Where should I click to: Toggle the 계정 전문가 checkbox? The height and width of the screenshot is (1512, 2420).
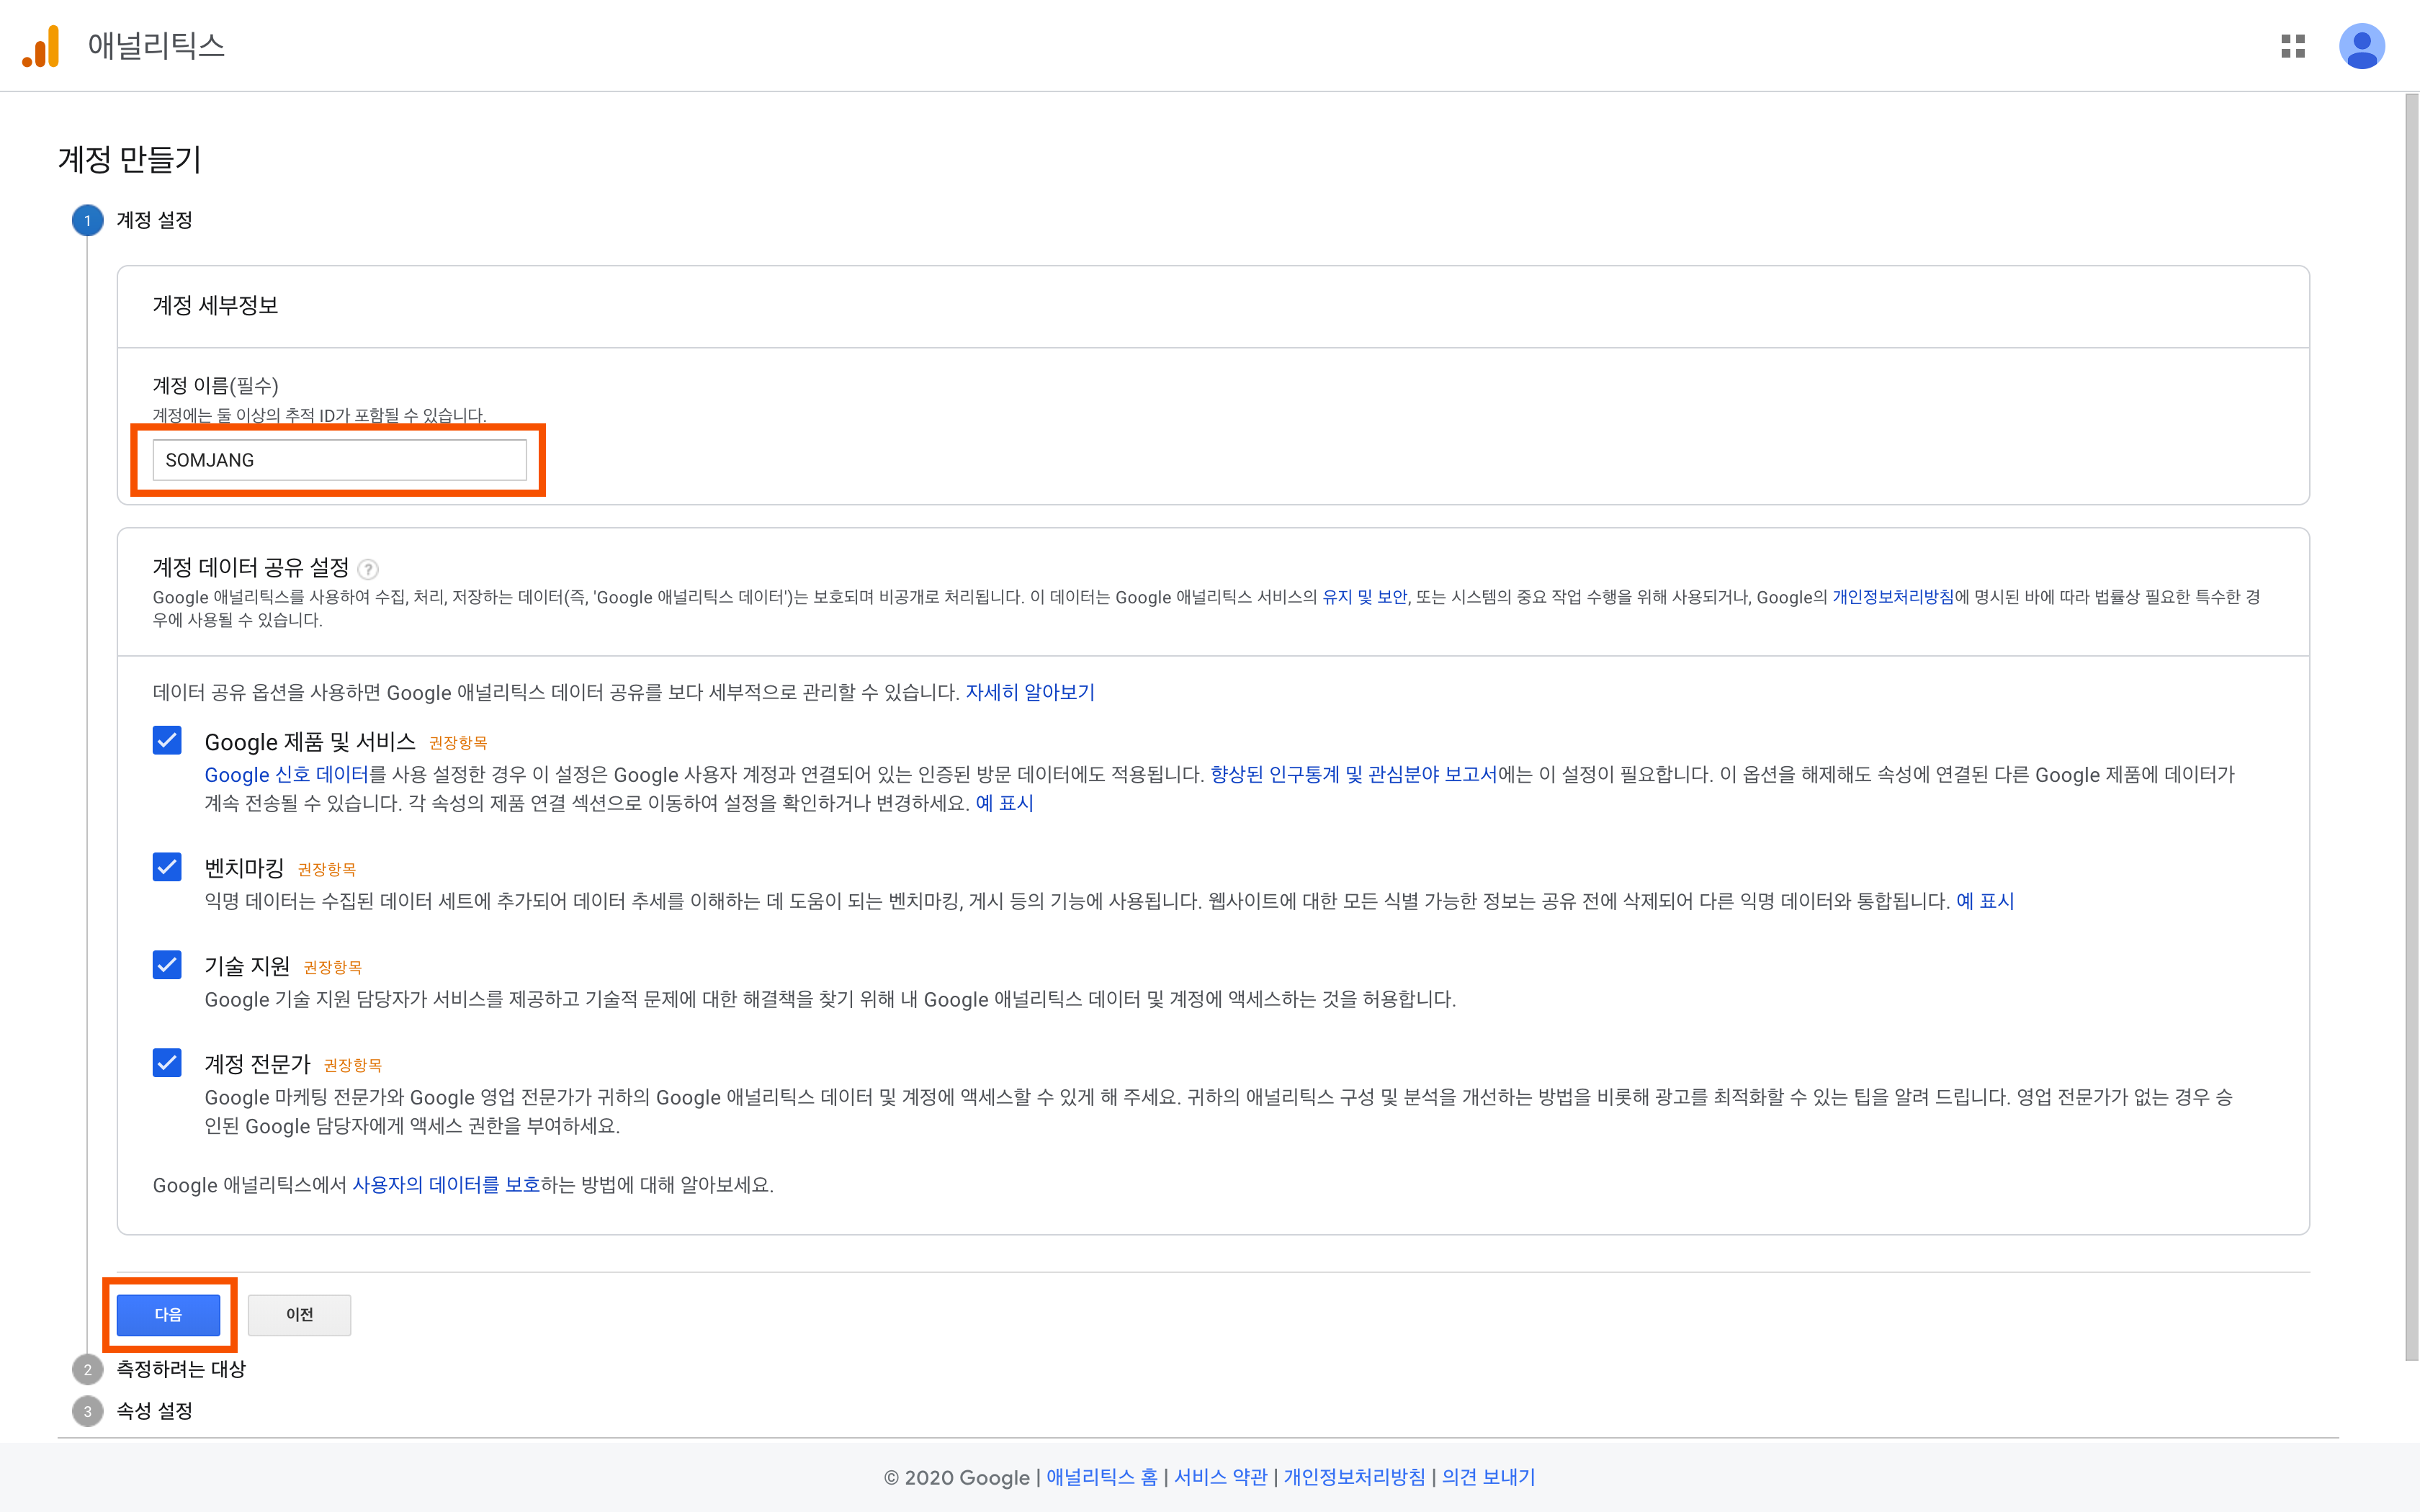click(x=167, y=1062)
